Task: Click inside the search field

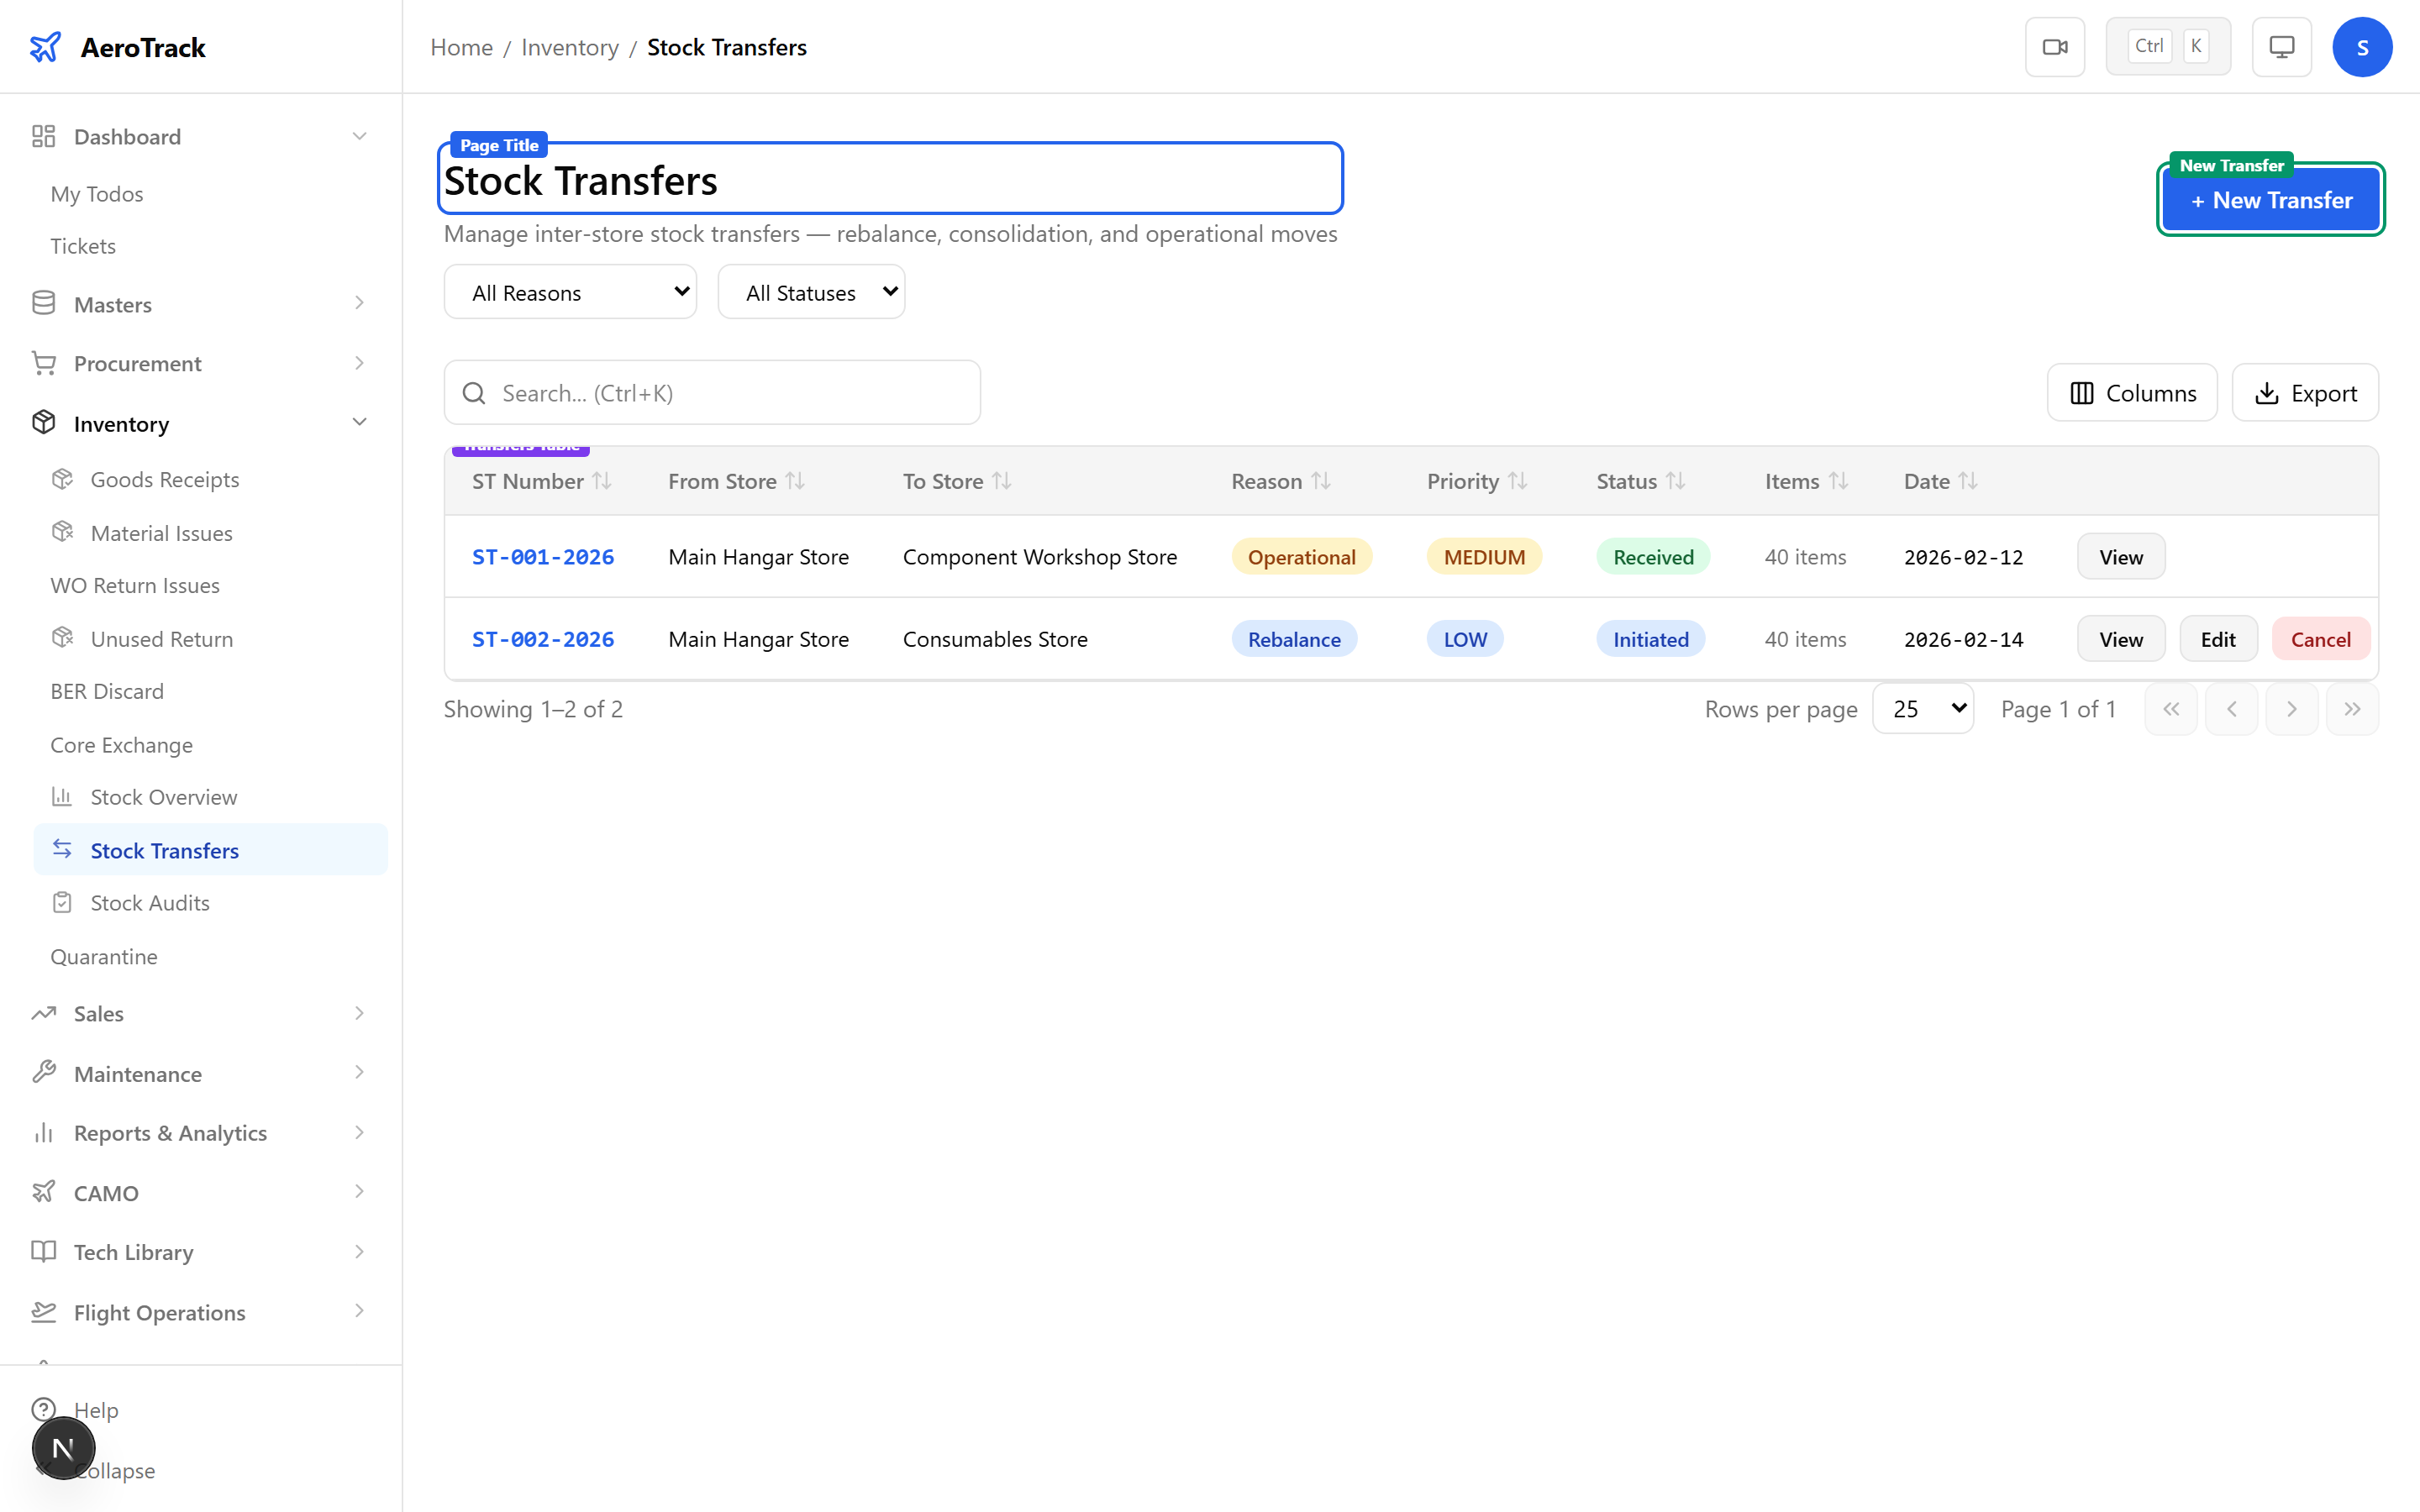Action: [711, 392]
